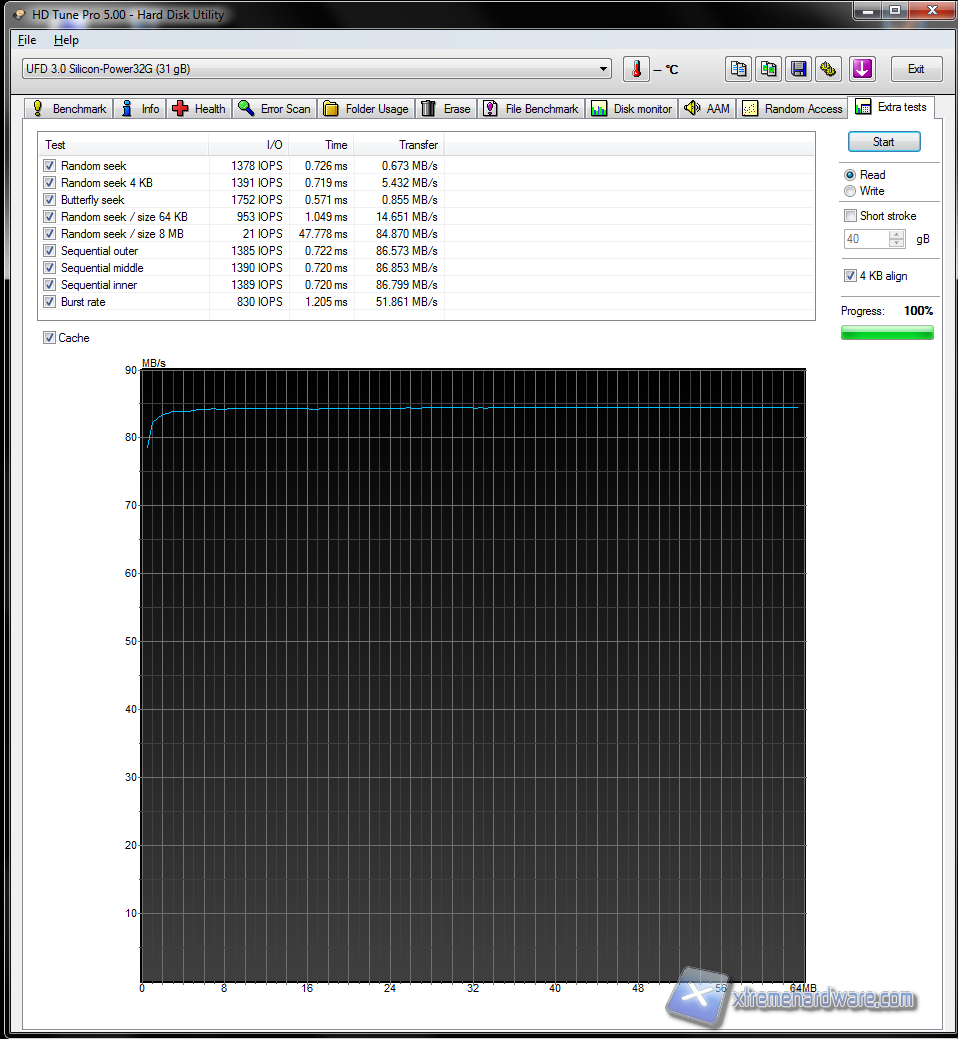The image size is (958, 1039).
Task: Click the purple down arrow icon
Action: tap(862, 69)
